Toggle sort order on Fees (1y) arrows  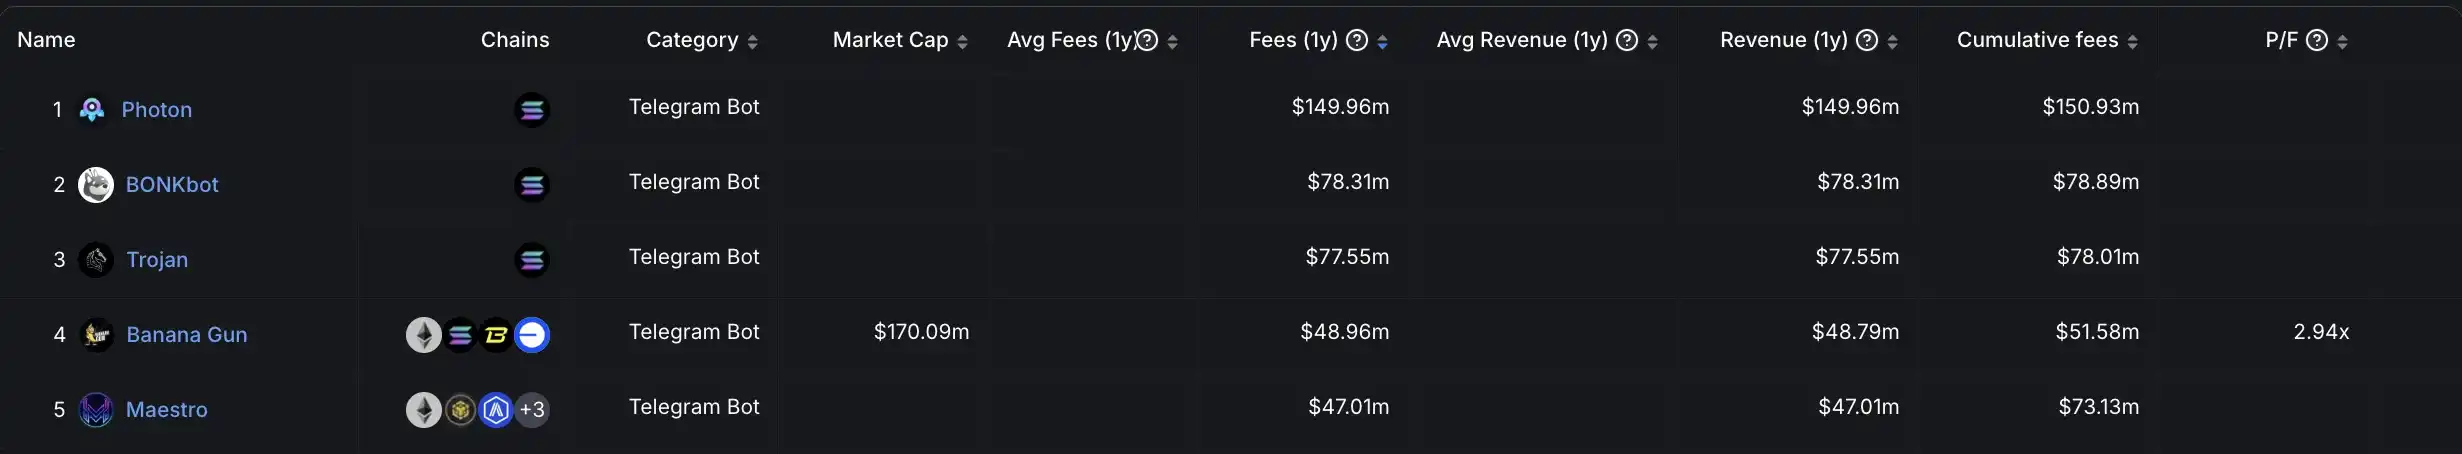click(1383, 41)
